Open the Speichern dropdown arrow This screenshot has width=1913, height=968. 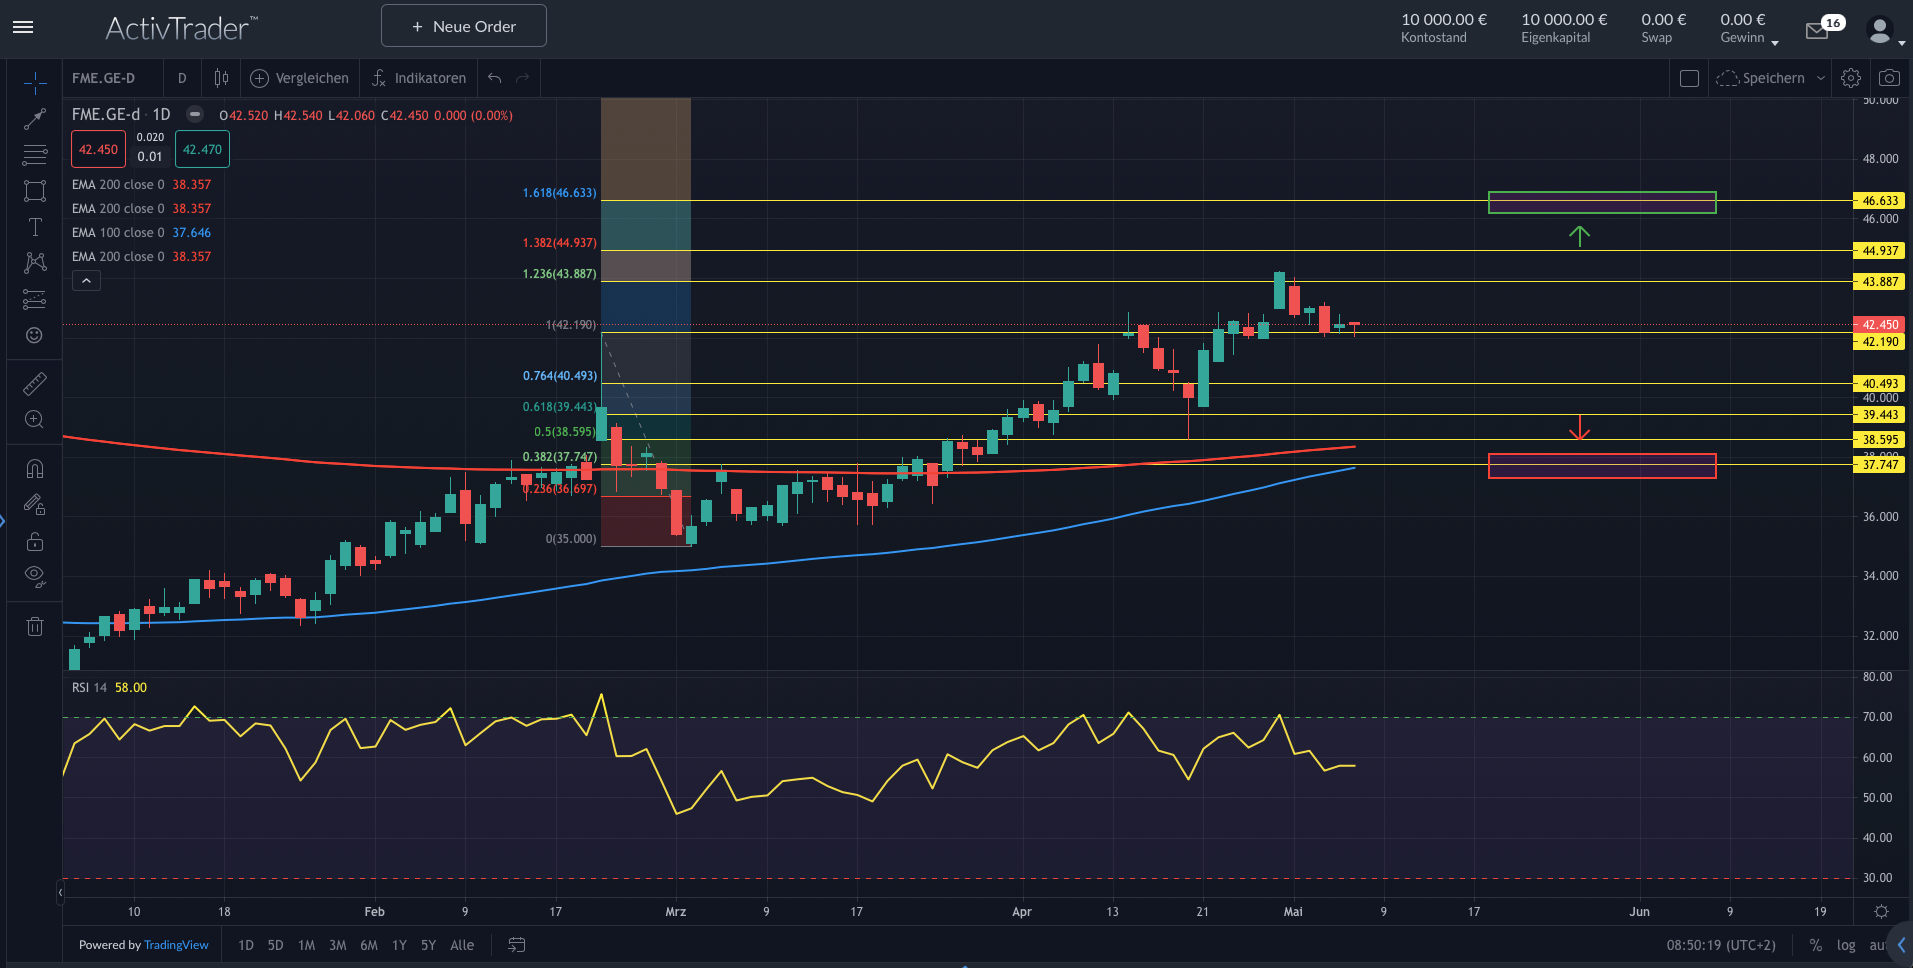tap(1821, 78)
